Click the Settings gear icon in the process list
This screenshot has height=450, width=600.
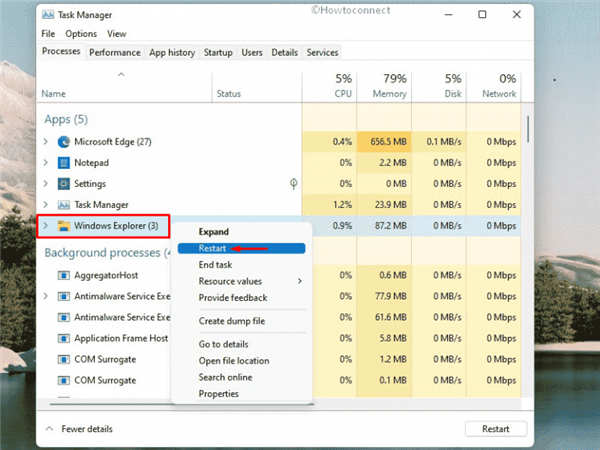coord(64,184)
